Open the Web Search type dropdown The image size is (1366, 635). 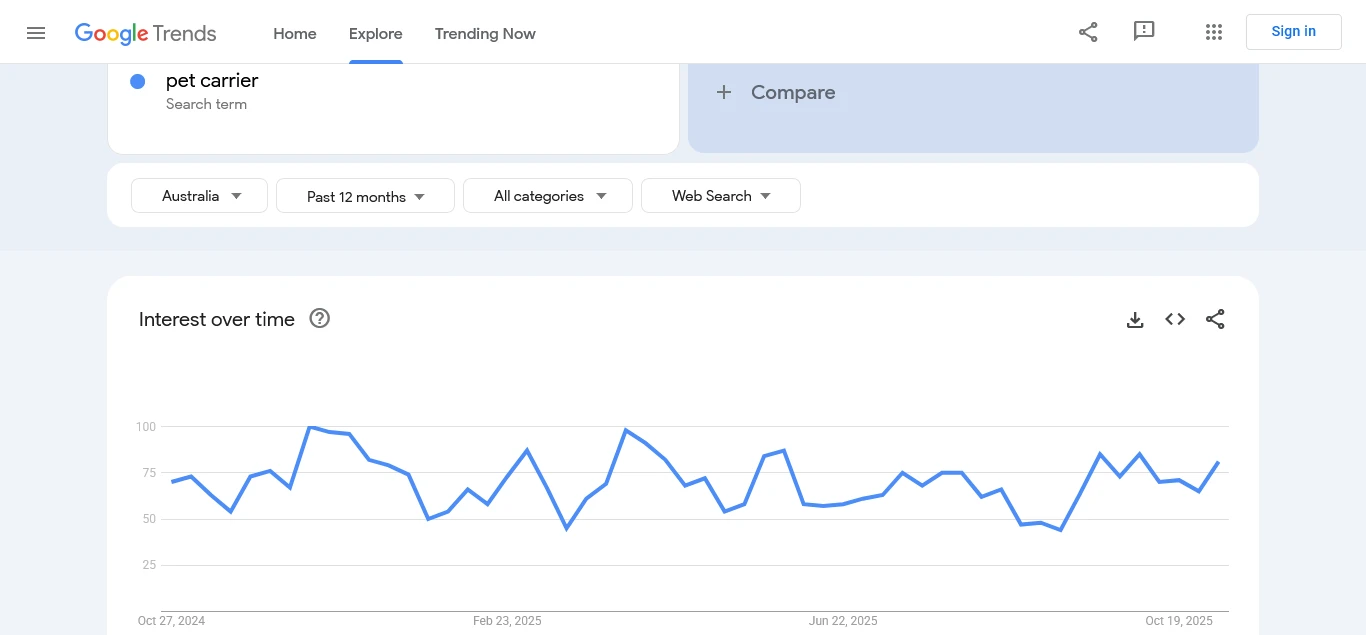pyautogui.click(x=720, y=196)
